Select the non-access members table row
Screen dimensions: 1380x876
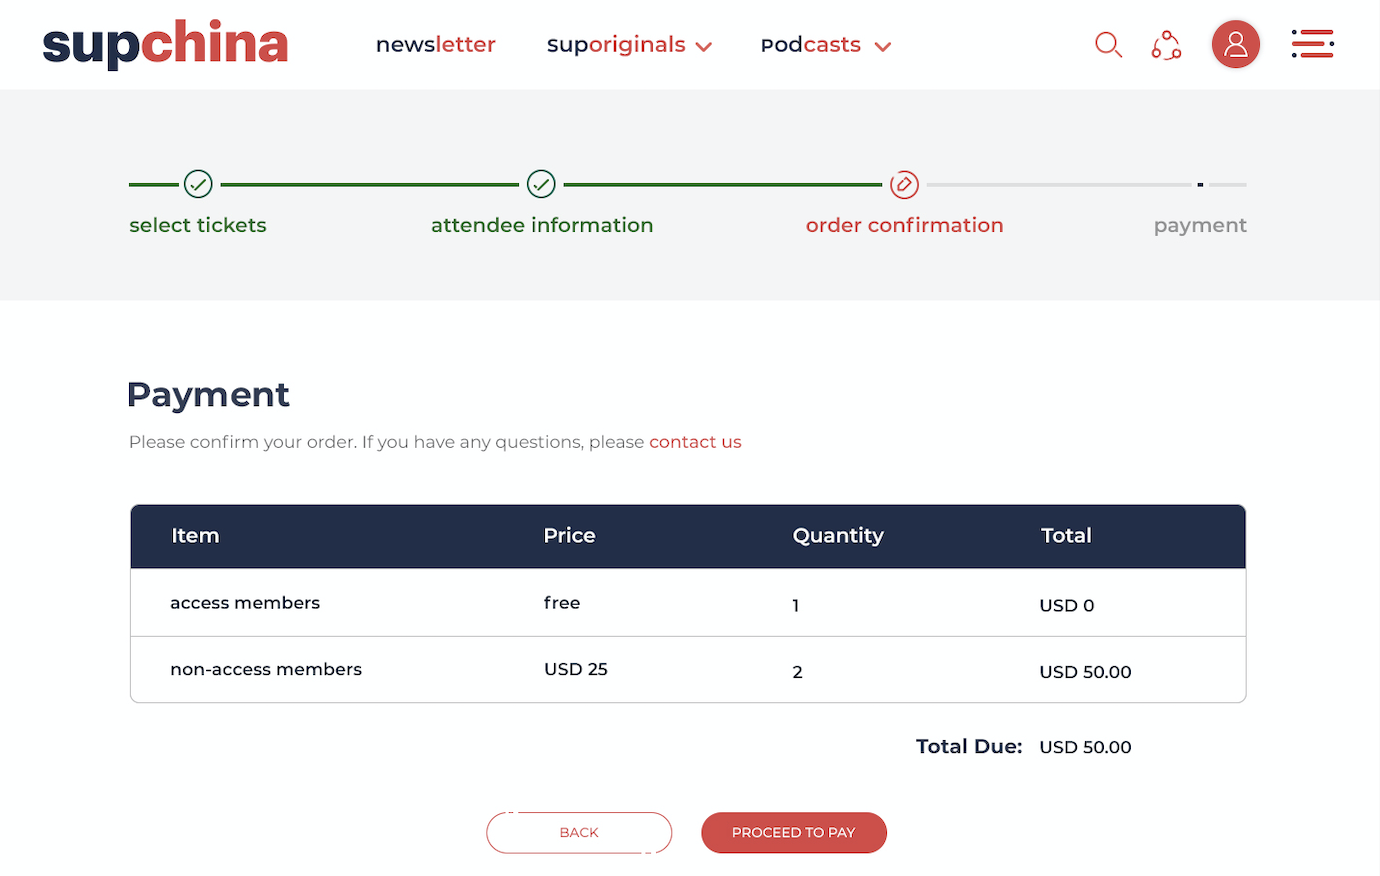pos(688,670)
